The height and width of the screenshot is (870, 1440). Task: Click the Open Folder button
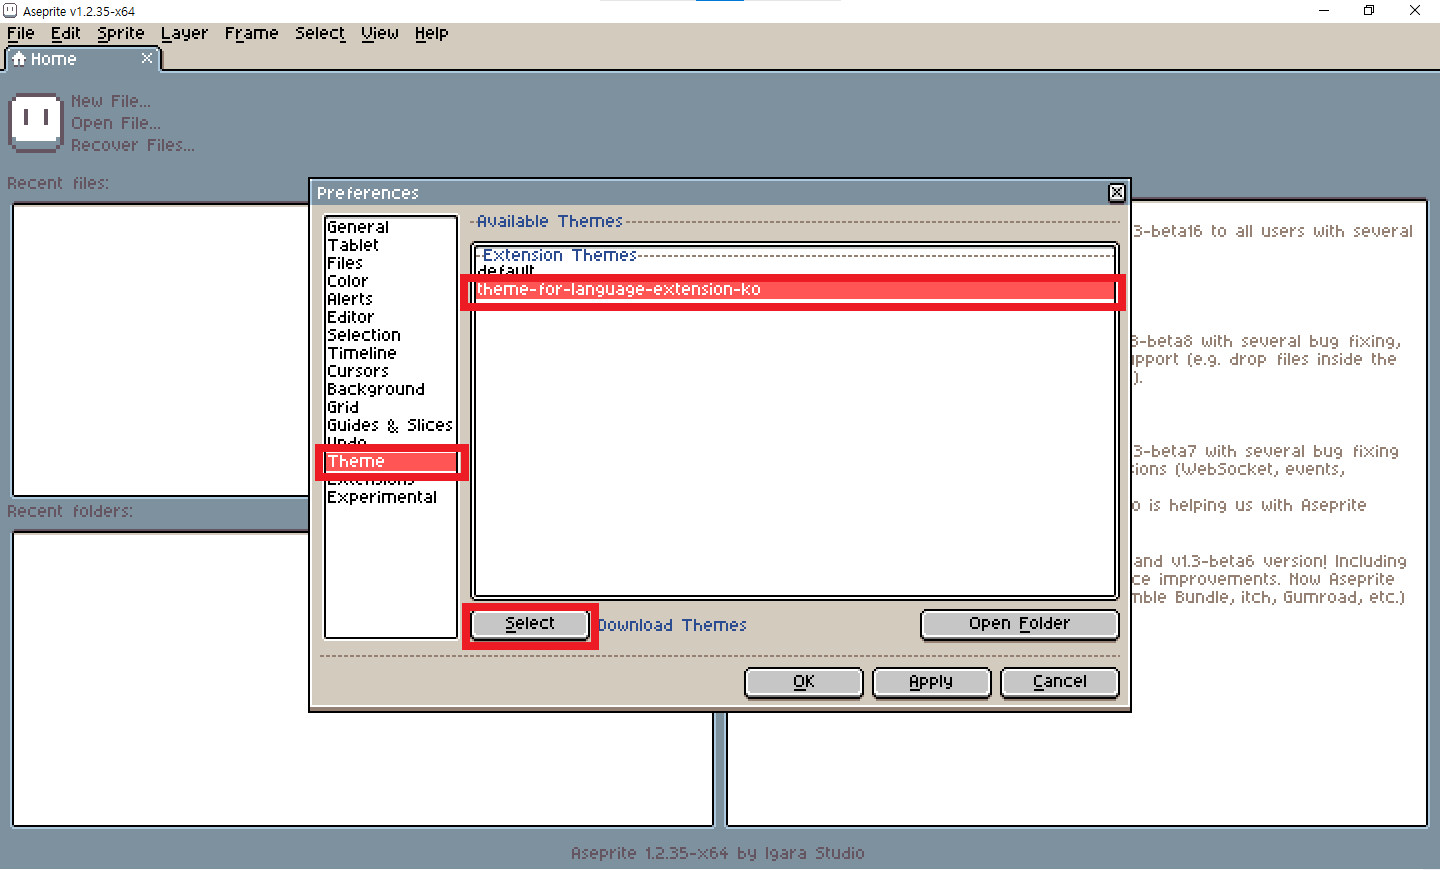point(1019,624)
